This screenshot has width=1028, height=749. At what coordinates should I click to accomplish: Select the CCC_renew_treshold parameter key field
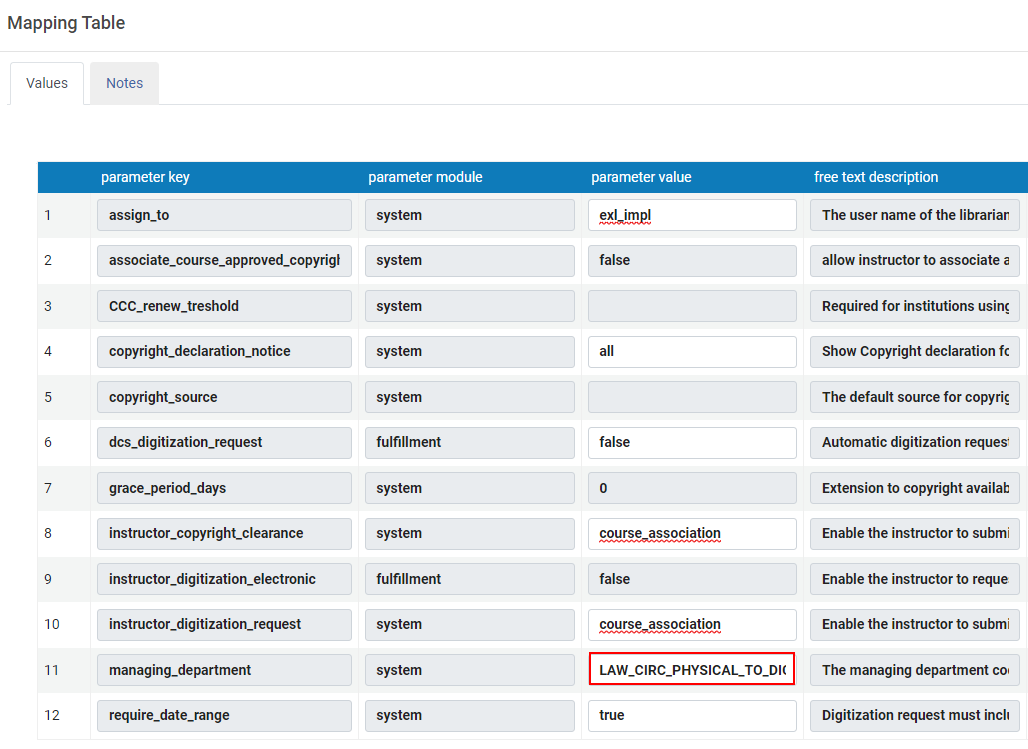224,306
